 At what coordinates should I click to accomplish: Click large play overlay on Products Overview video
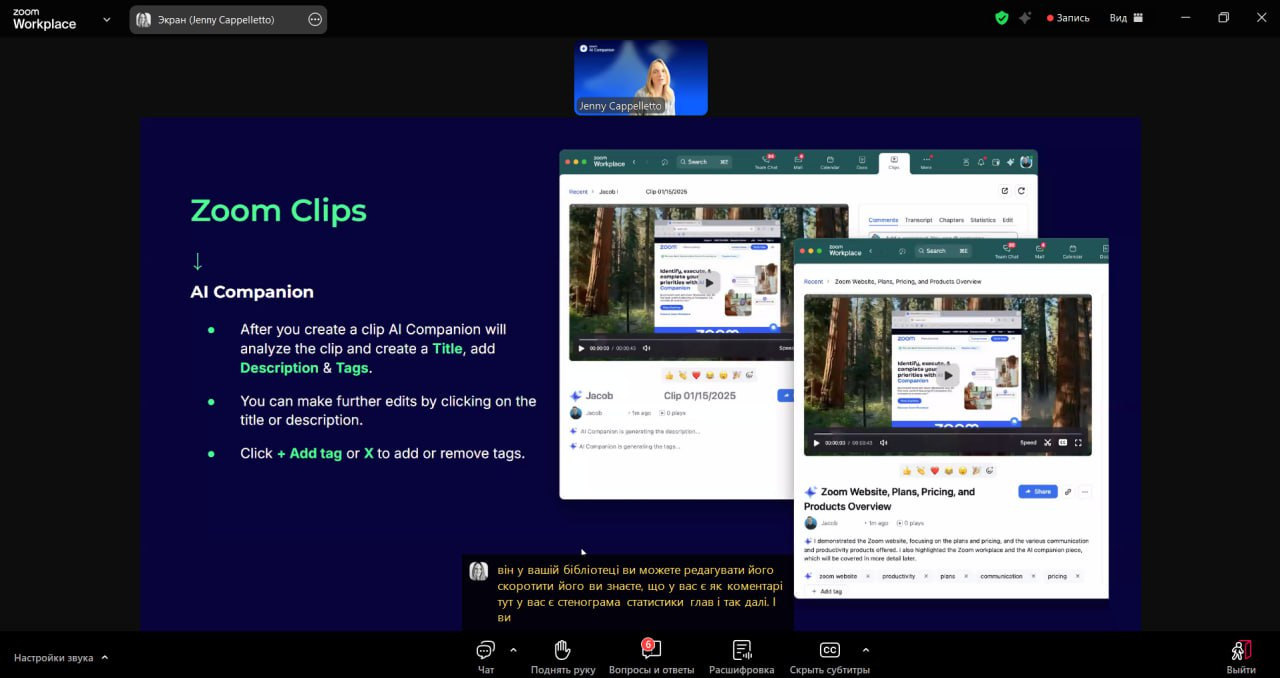947,374
